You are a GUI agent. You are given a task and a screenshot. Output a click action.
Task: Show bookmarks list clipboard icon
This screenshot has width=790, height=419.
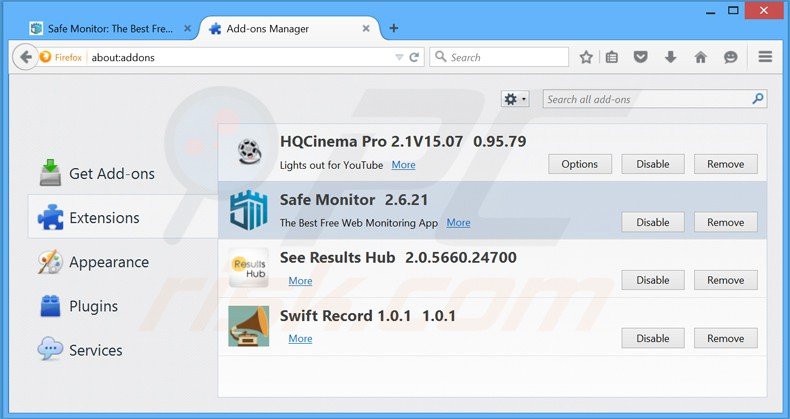(x=612, y=57)
